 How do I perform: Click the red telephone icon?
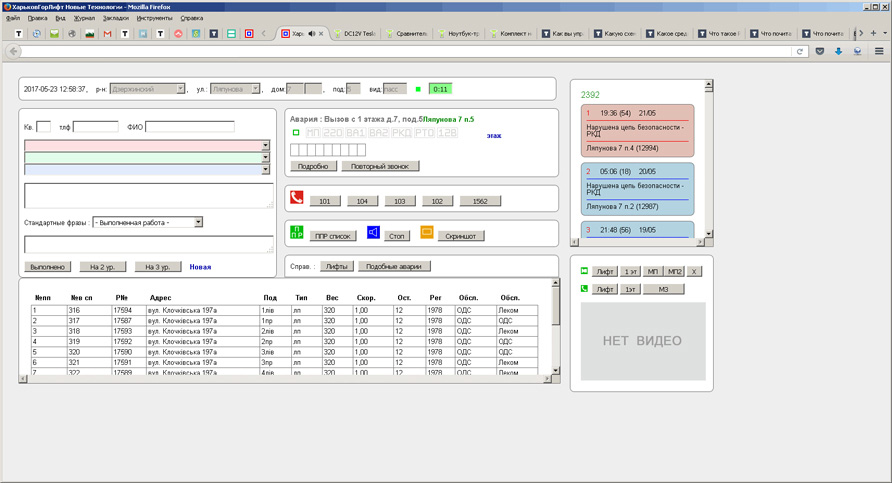pos(296,198)
